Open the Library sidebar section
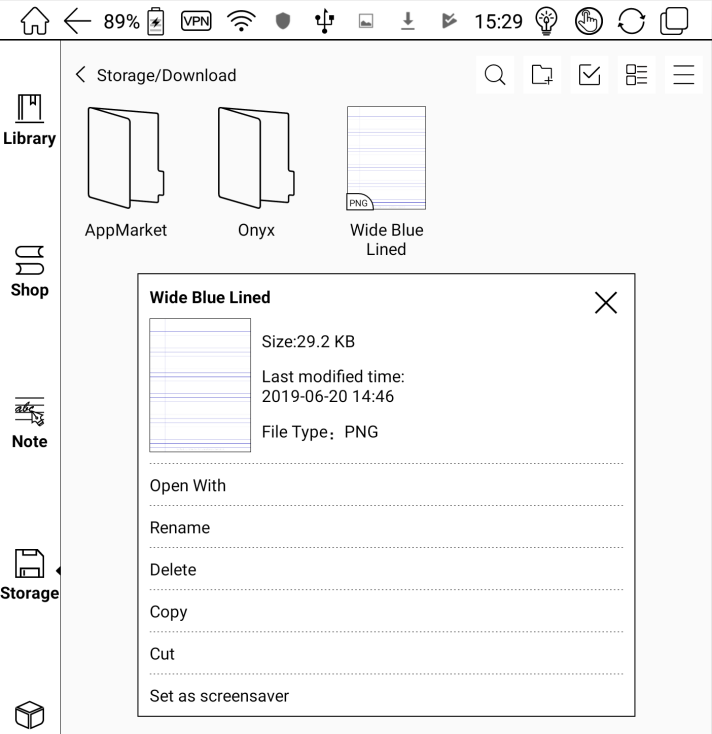712x734 pixels. pos(29,120)
